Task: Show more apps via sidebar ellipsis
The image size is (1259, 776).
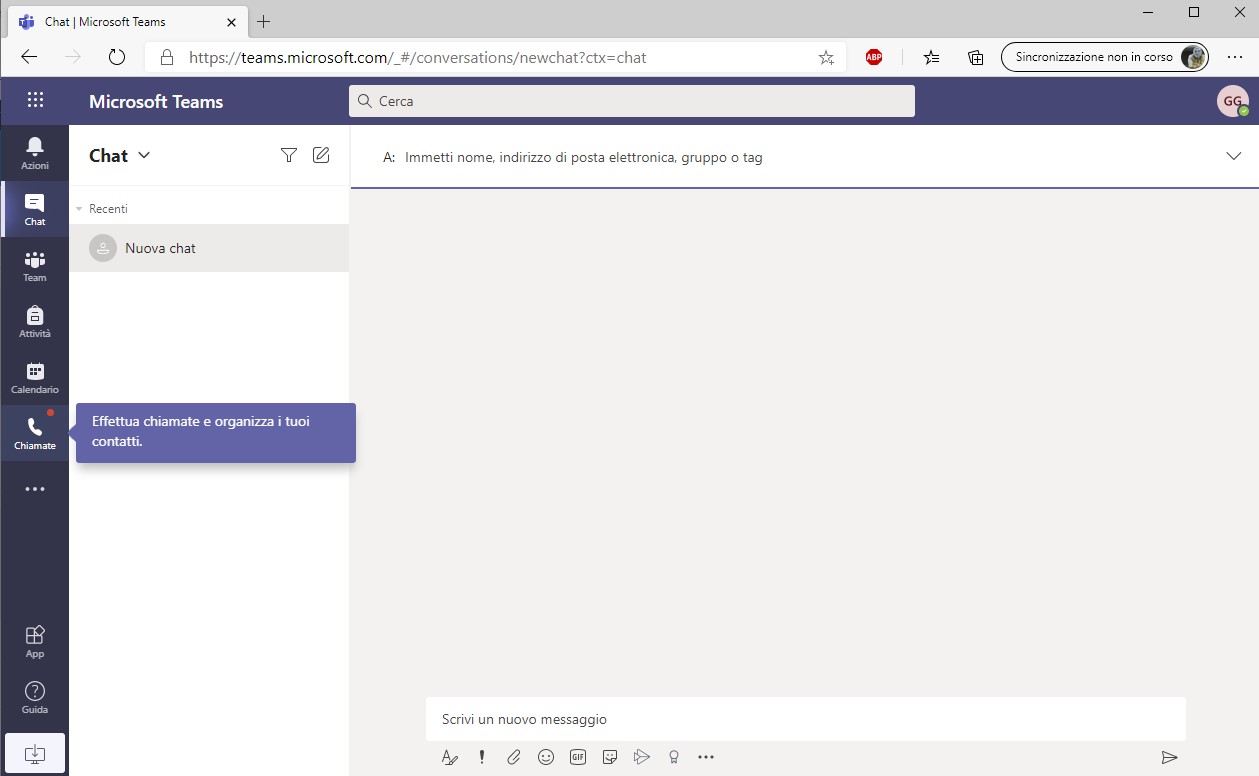Action: pos(35,489)
